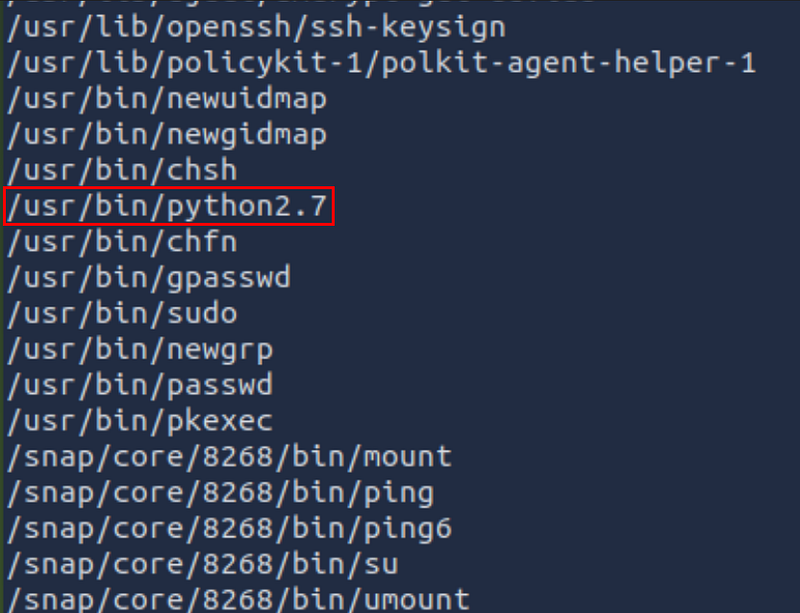800x613 pixels.
Task: Select the /usr/bin/chfn line
Action: (121, 242)
